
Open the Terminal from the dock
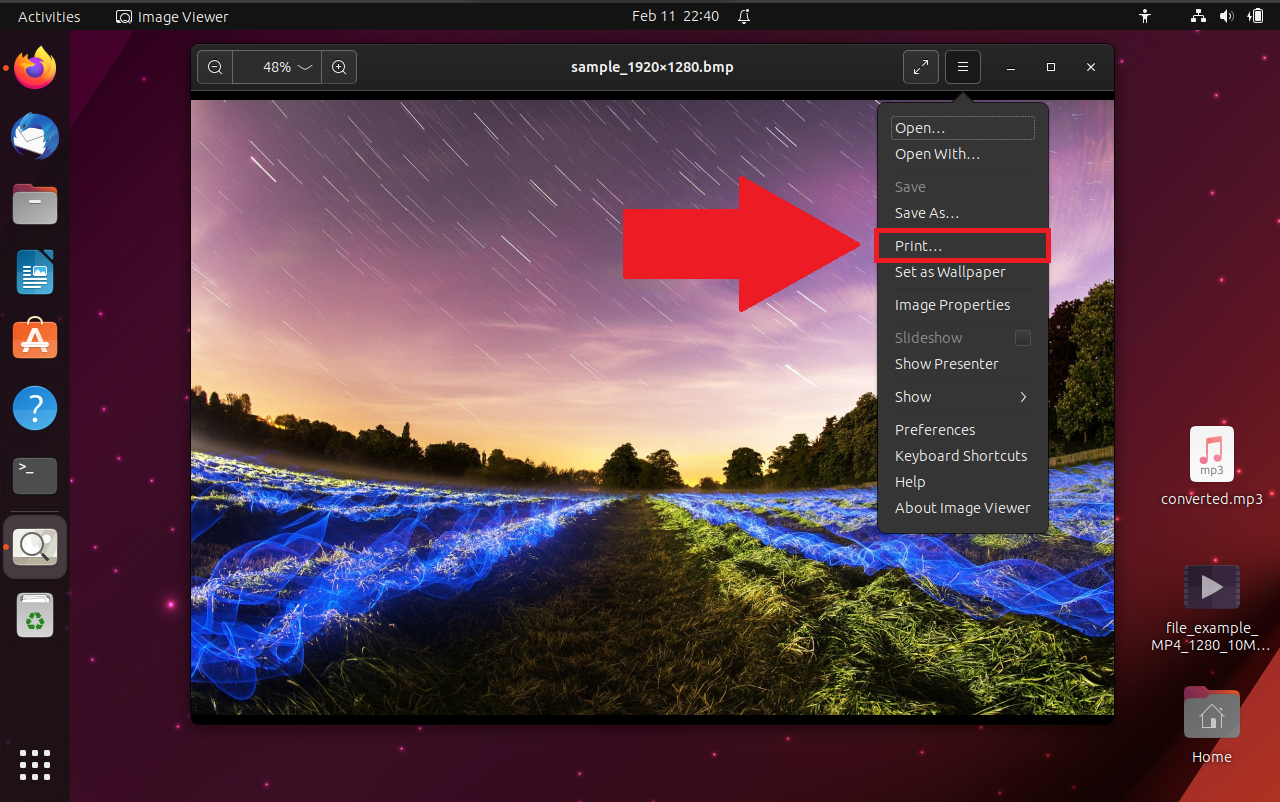point(34,476)
